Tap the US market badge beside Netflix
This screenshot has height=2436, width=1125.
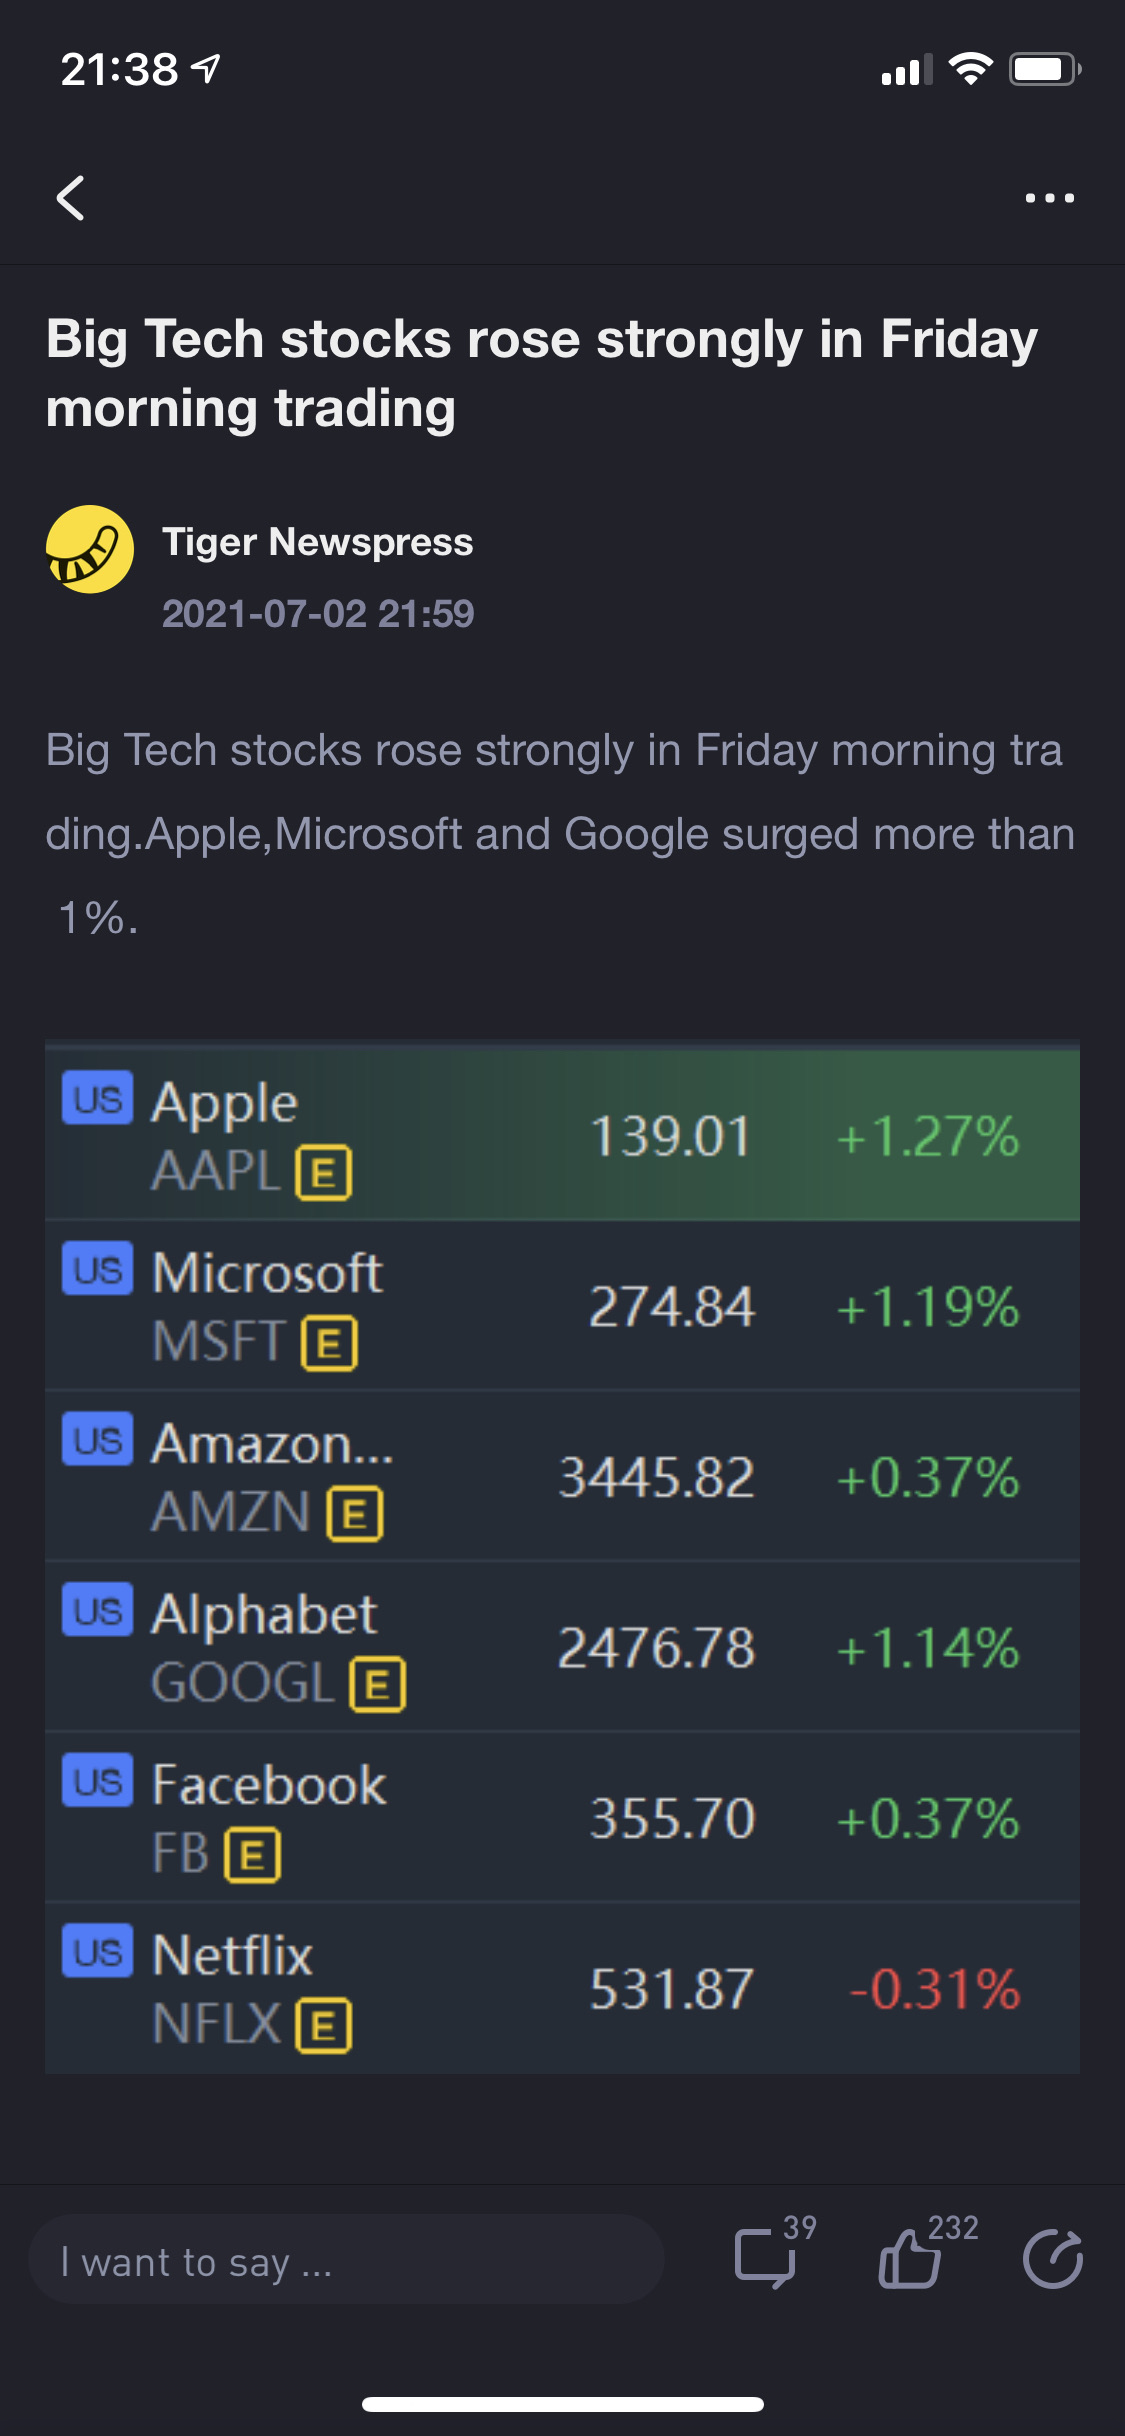click(x=97, y=1950)
